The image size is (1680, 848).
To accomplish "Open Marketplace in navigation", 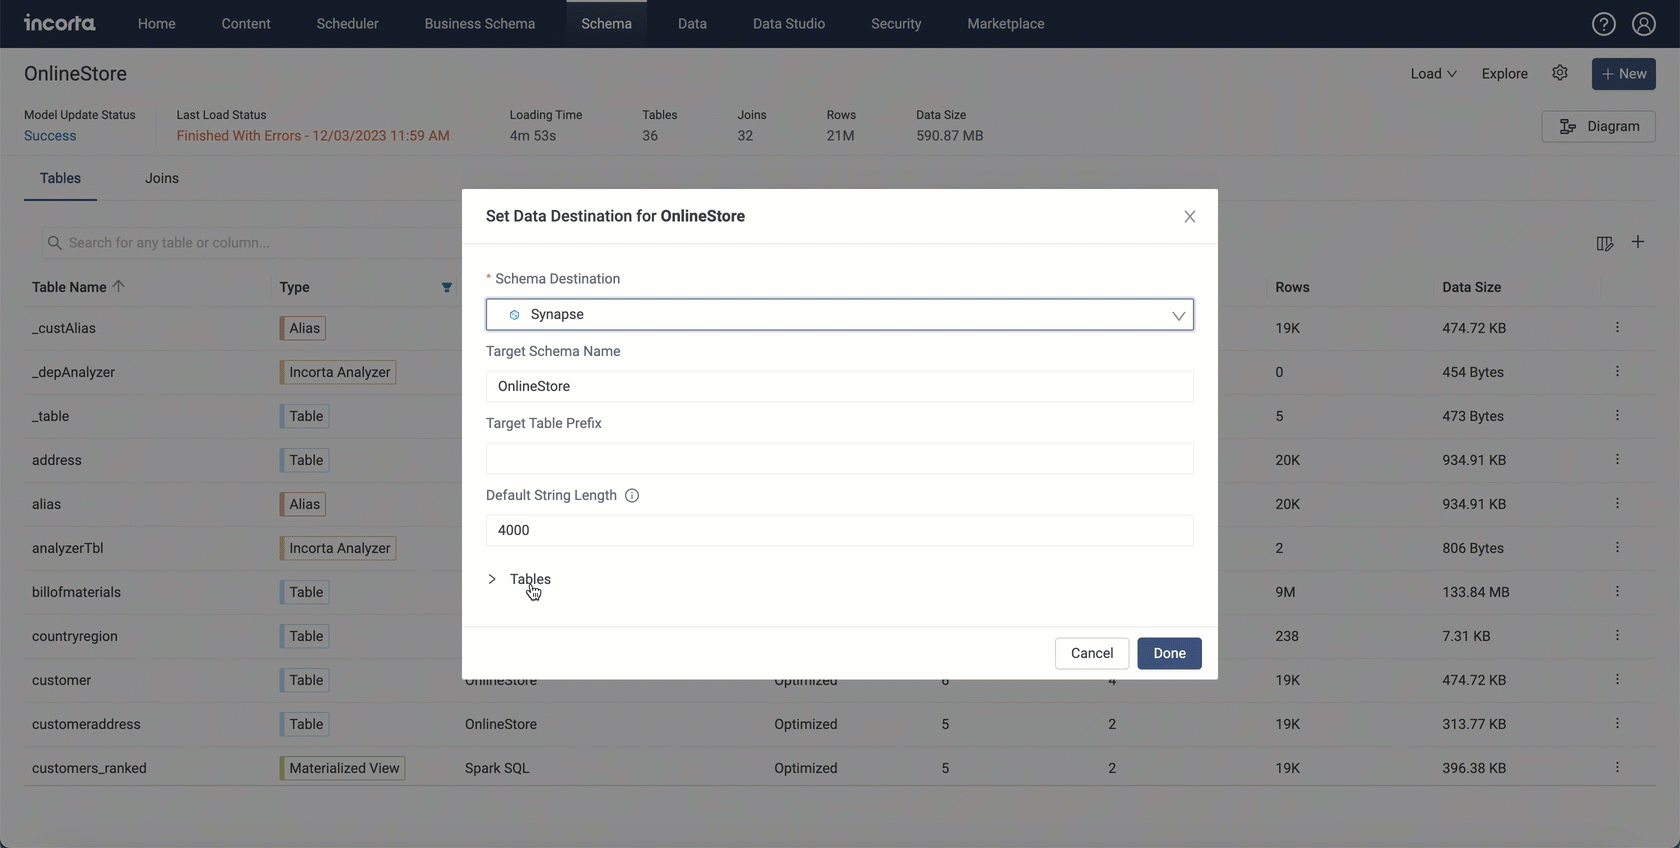I will pyautogui.click(x=1006, y=24).
